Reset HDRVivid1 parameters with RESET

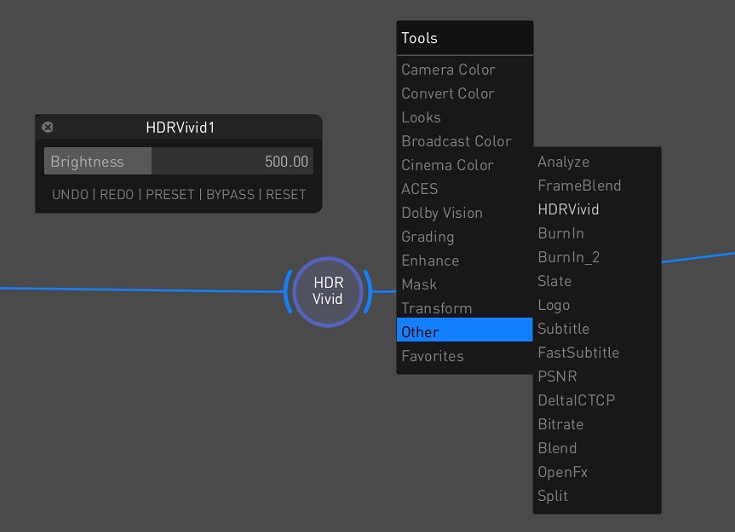coord(286,194)
